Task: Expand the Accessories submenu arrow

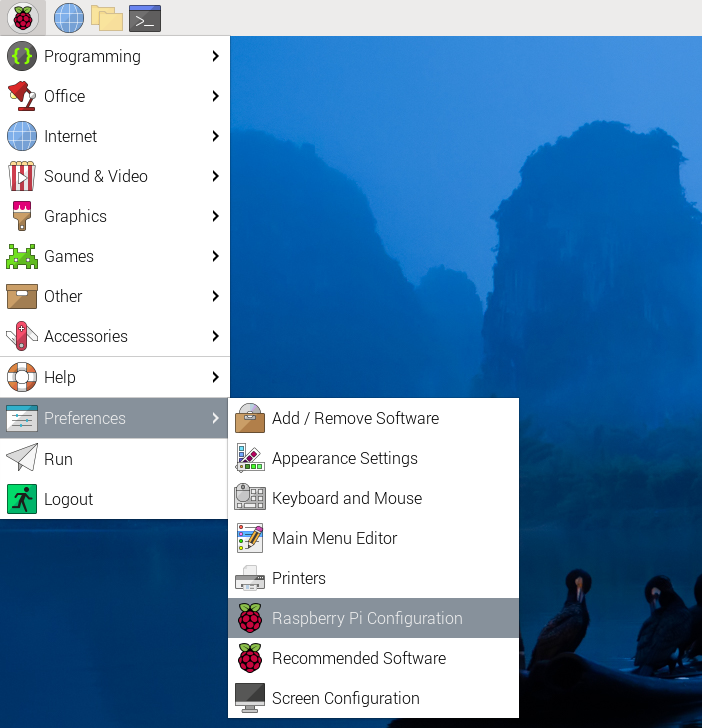Action: coord(215,336)
